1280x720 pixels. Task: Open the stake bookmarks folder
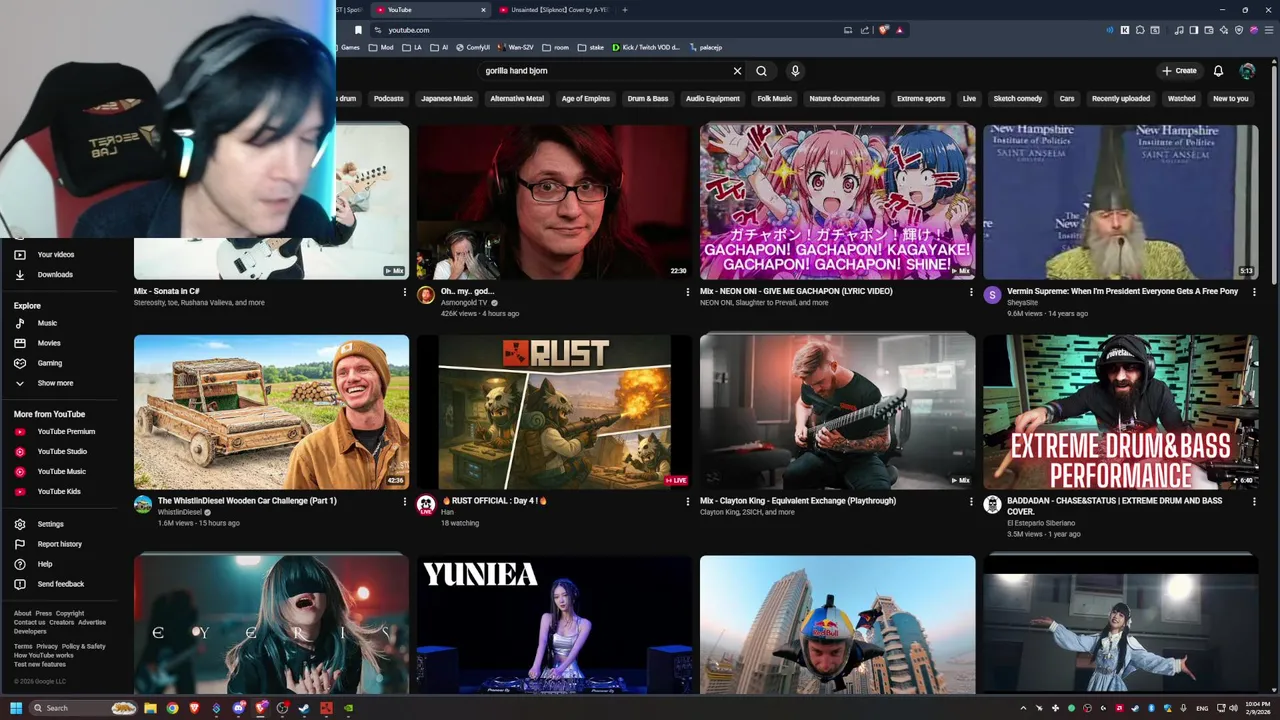point(590,47)
